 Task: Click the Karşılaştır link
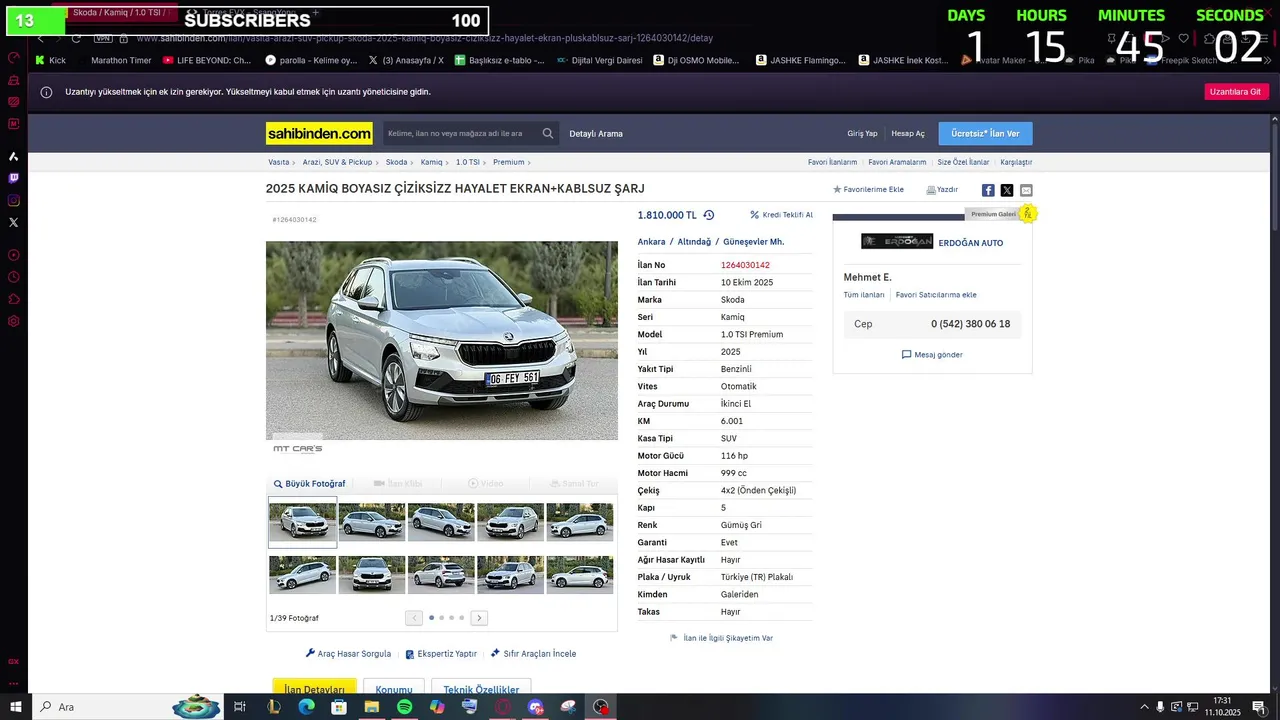(1016, 162)
